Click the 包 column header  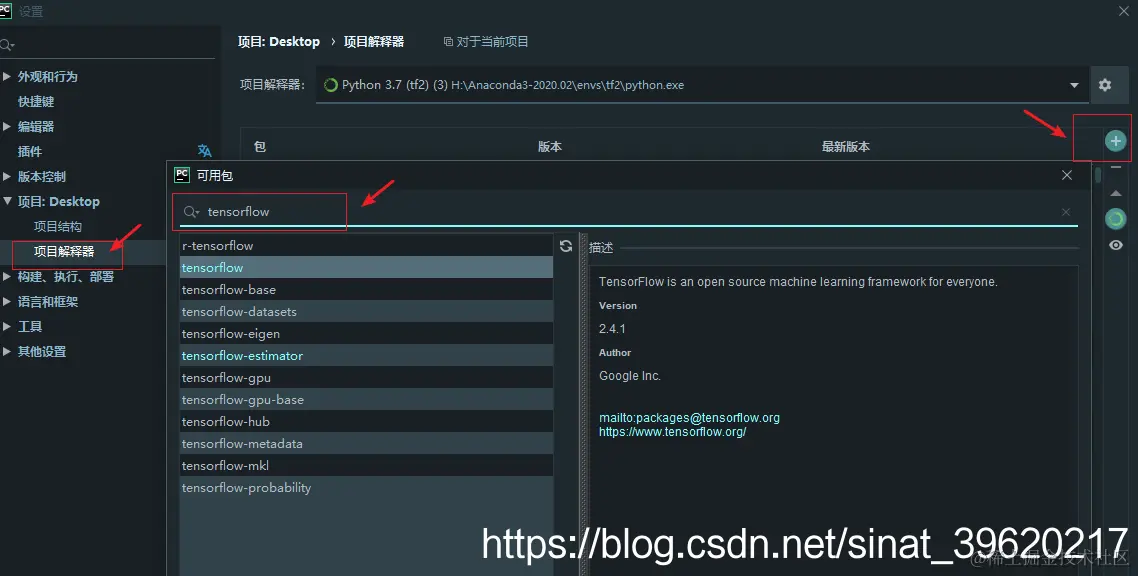click(x=260, y=147)
